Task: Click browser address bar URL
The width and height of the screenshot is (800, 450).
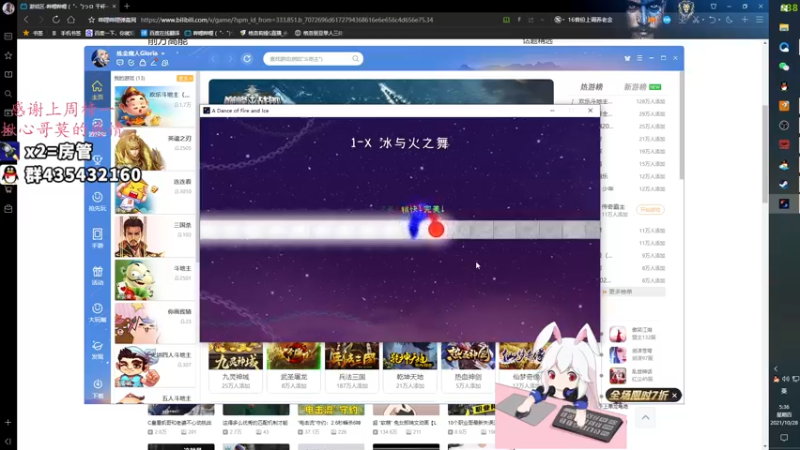Action: [287, 20]
